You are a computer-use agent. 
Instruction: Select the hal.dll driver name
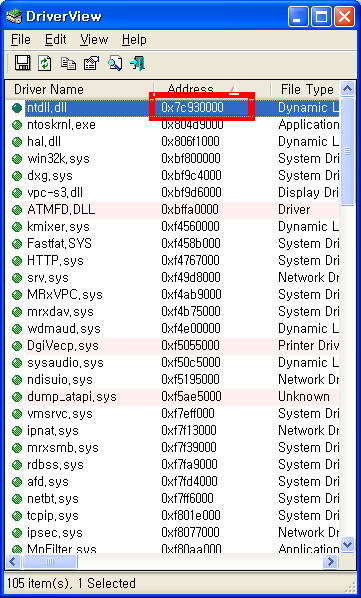click(44, 142)
